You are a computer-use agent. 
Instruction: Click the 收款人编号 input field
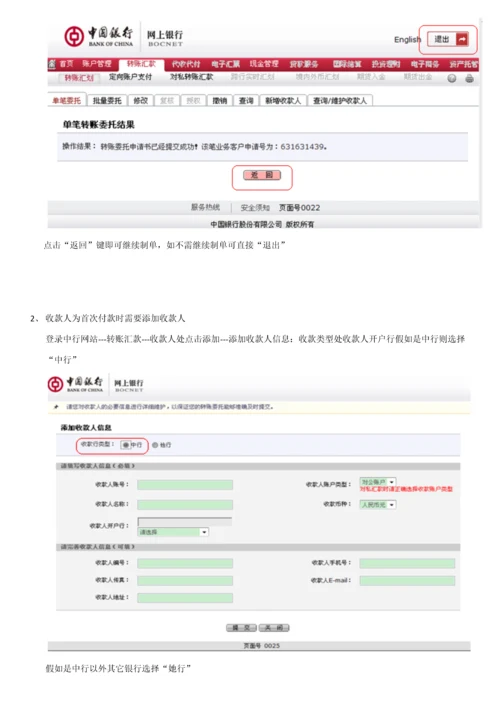click(x=185, y=563)
